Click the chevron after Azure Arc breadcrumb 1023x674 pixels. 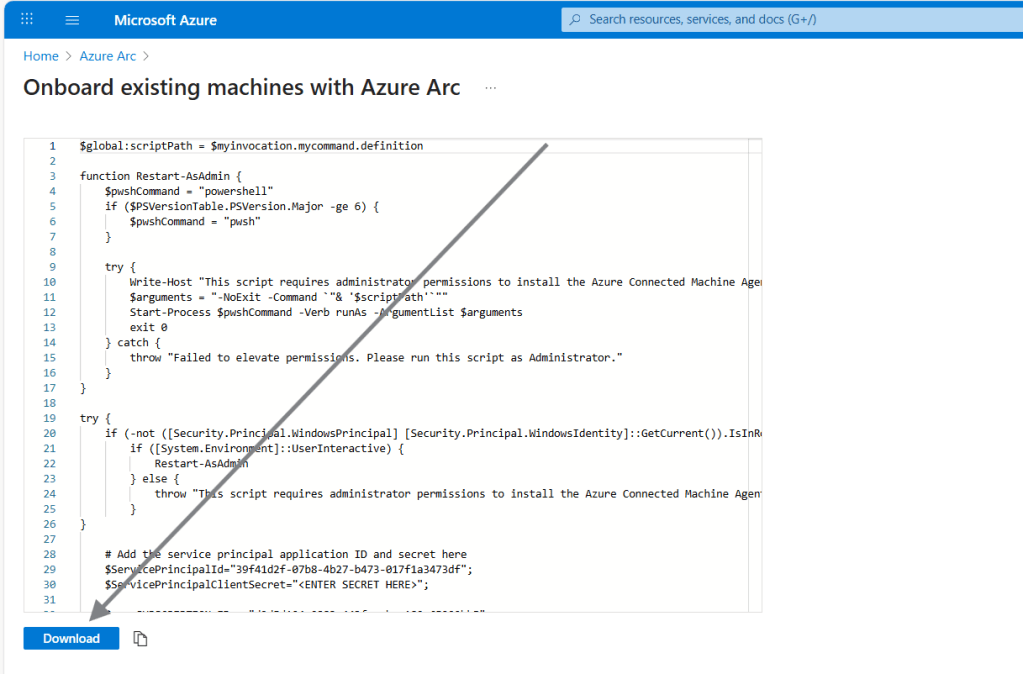pos(146,56)
